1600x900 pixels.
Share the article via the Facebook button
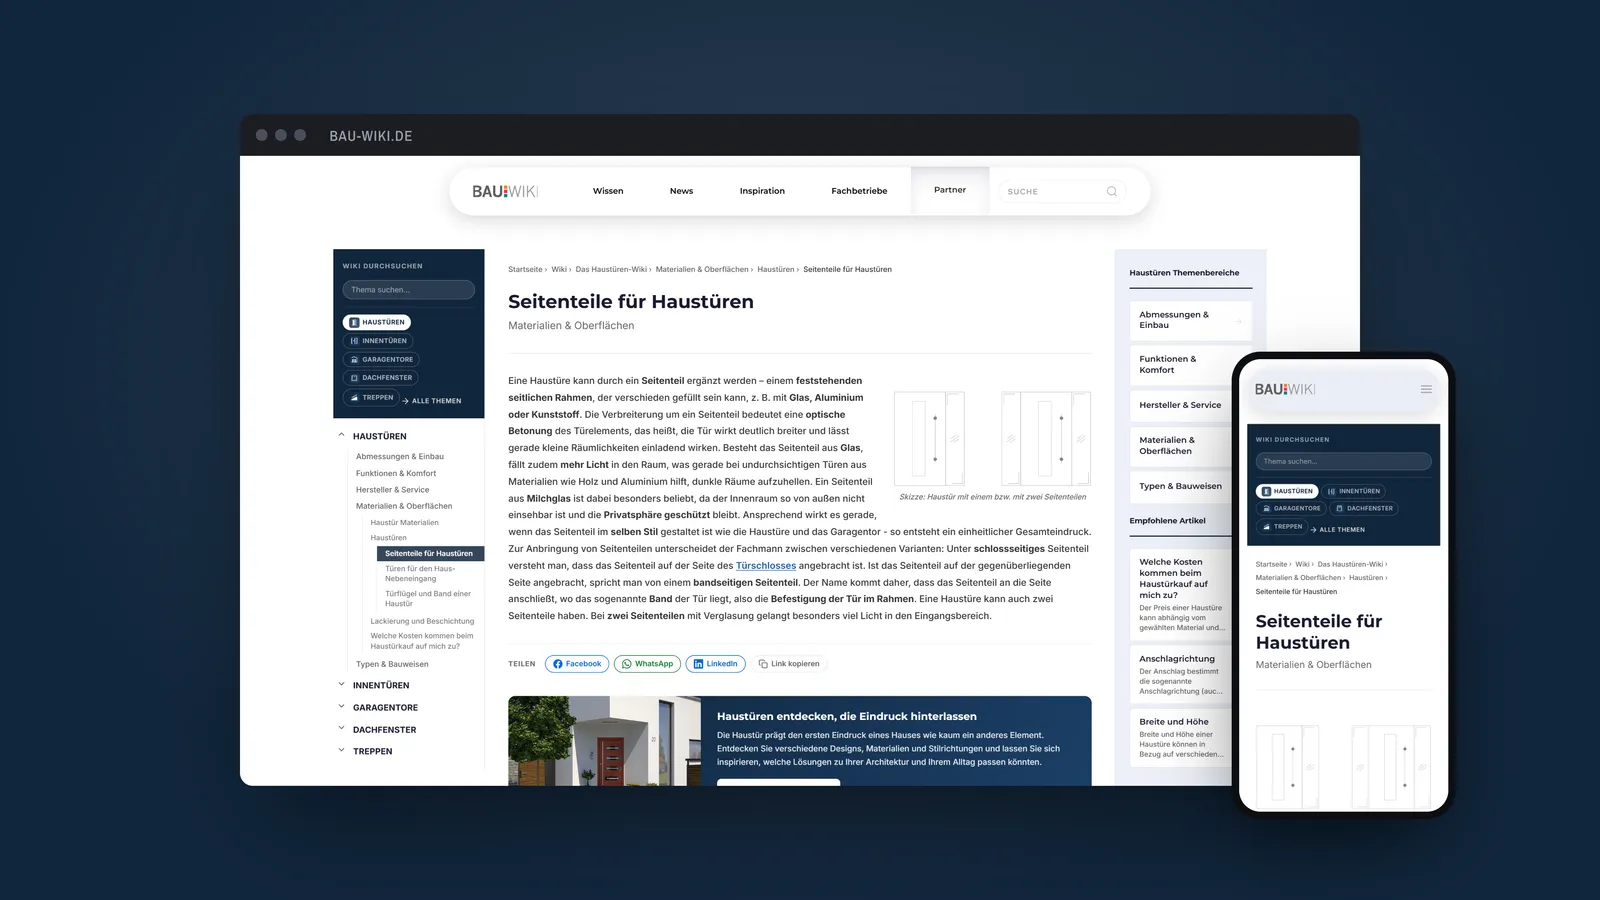click(577, 664)
